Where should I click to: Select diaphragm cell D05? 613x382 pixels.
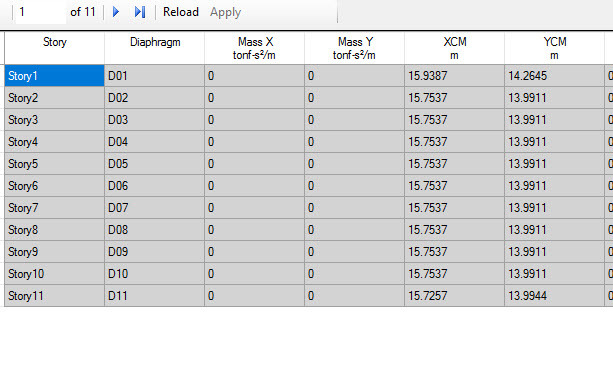click(x=154, y=164)
